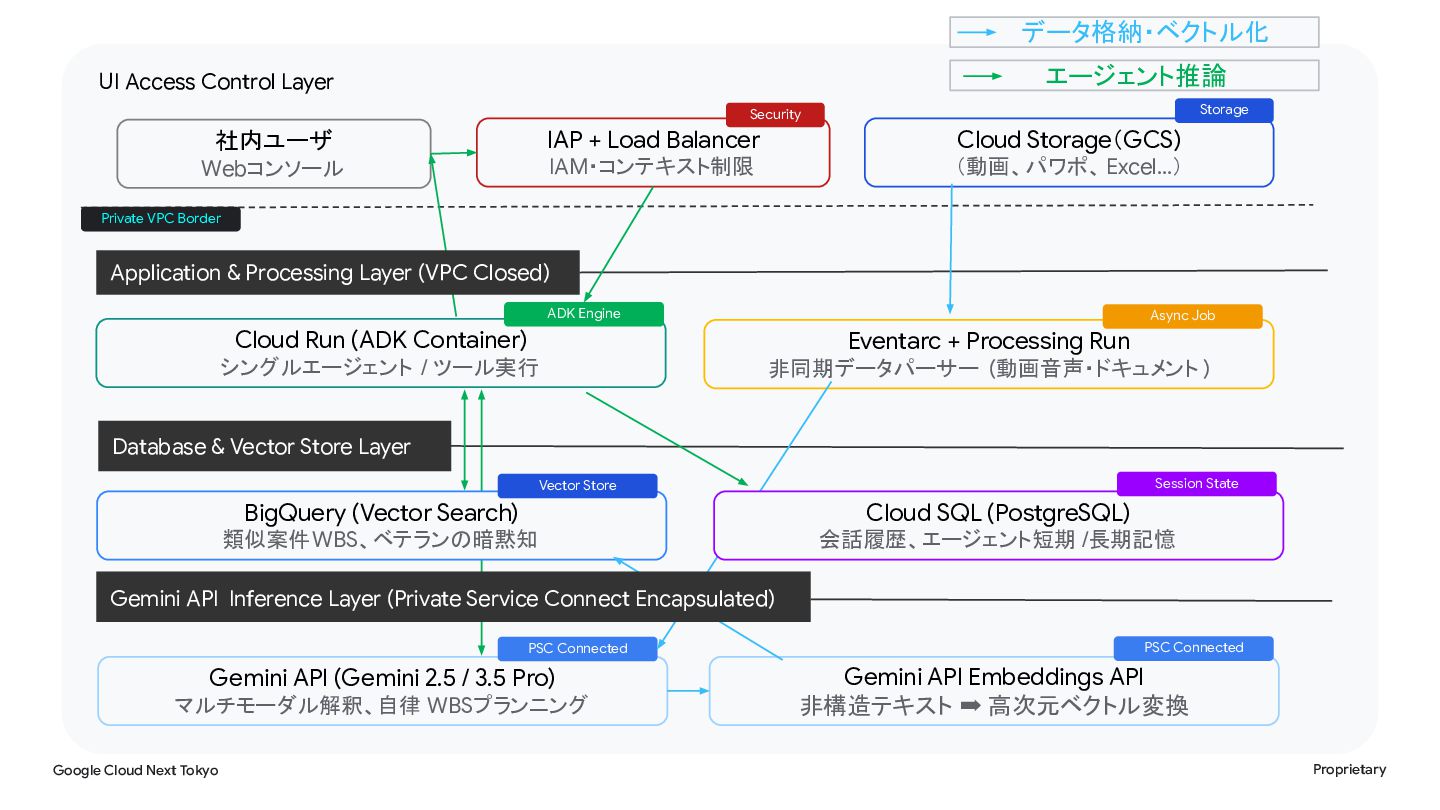Click the red Security tag

tap(775, 115)
